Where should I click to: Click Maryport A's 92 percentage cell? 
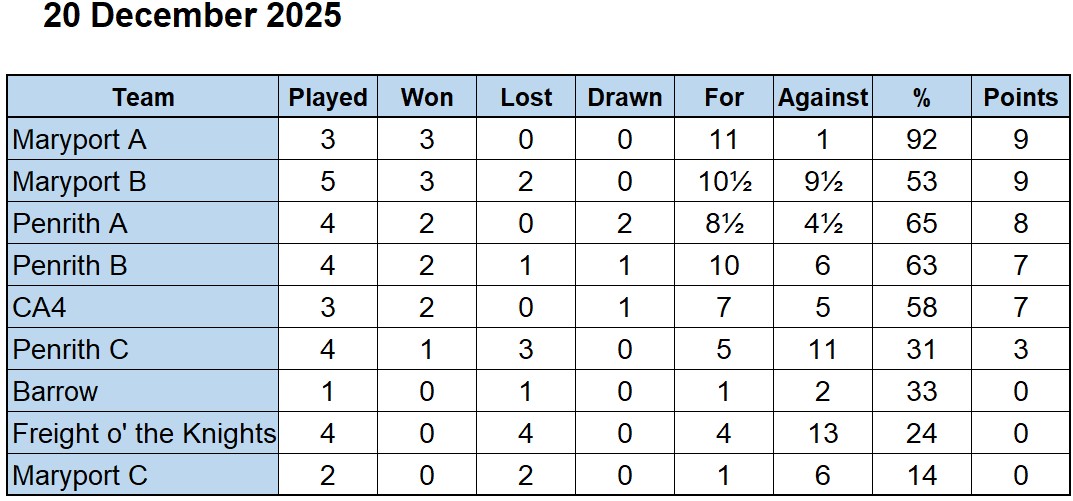pyautogui.click(x=921, y=140)
